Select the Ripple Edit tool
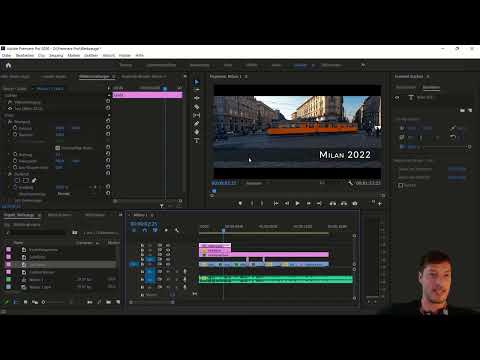Viewport: 480px width, 360px height. coord(196,98)
